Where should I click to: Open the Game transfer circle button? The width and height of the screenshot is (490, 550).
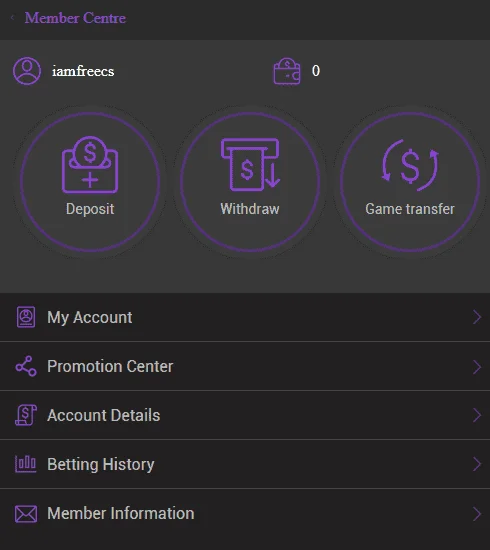coord(410,182)
